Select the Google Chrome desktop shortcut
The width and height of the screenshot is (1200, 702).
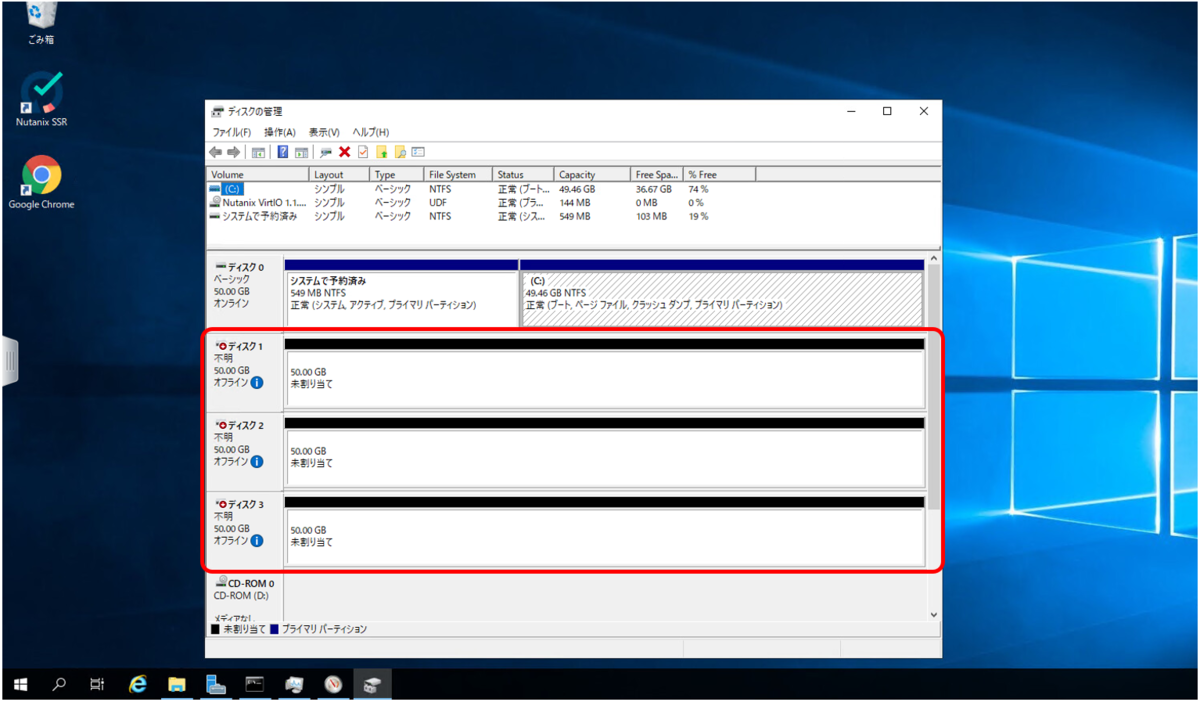click(x=42, y=182)
